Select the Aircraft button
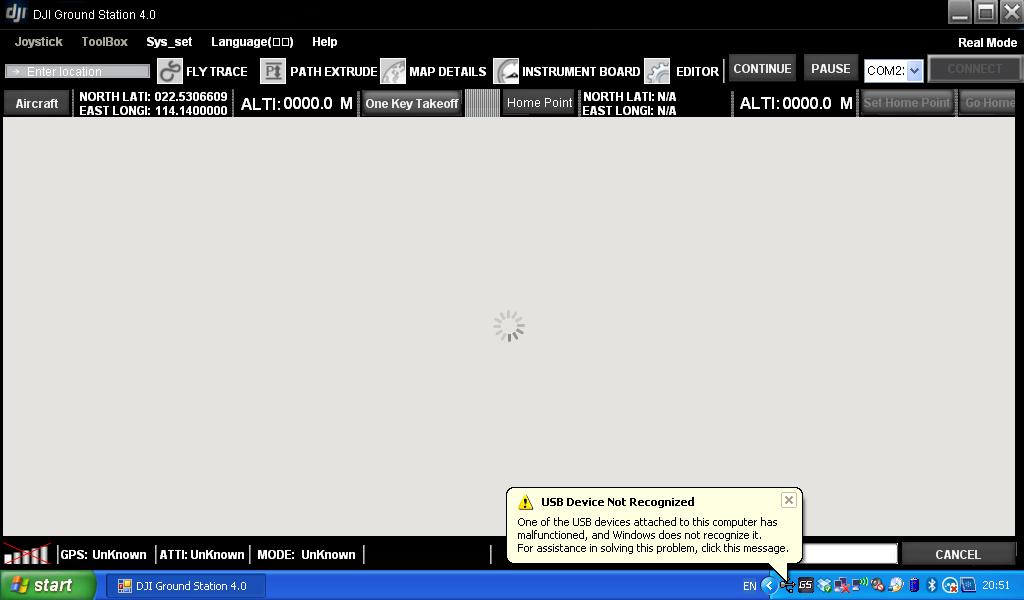 point(37,103)
